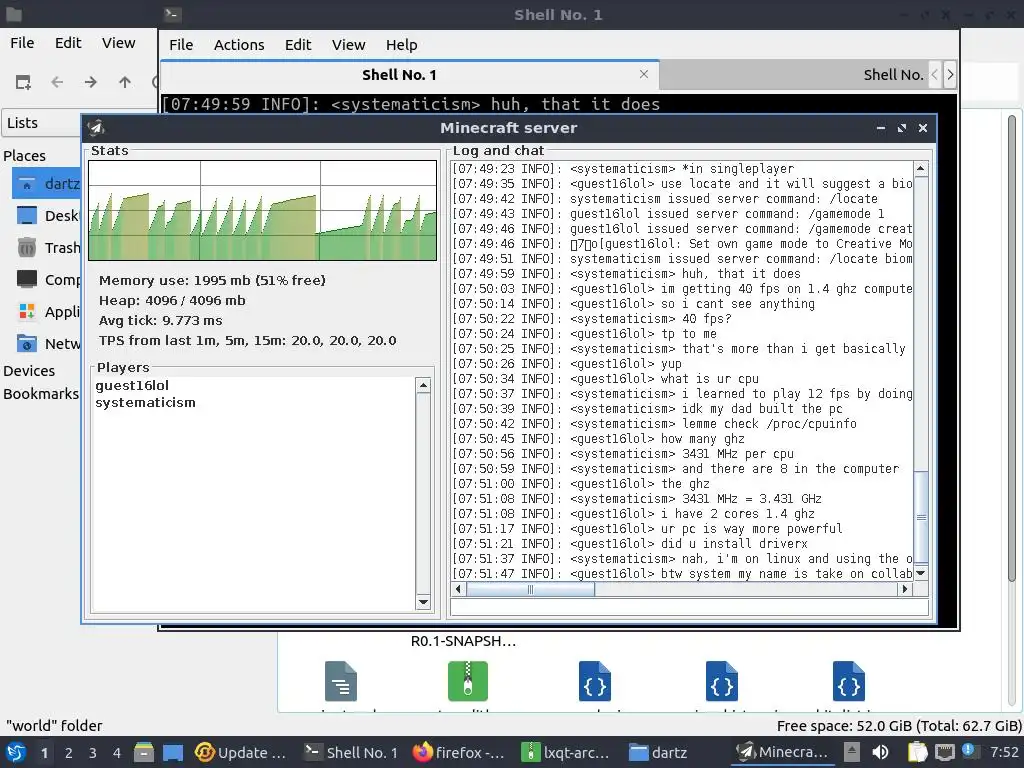Navigate up to parent folder in file manager

point(125,82)
